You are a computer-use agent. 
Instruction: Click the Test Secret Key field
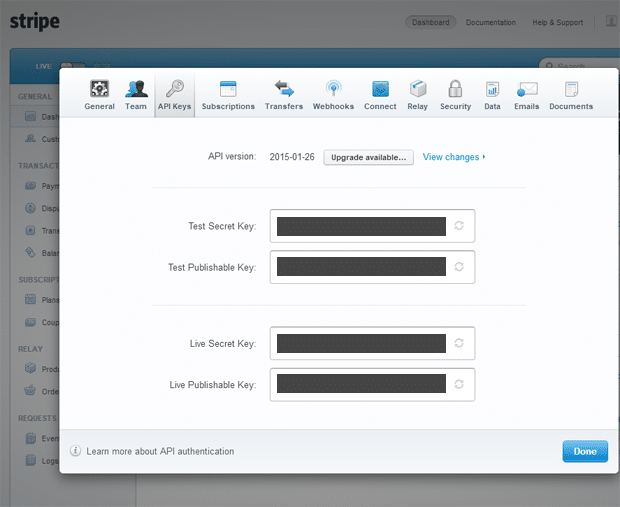pyautogui.click(x=372, y=226)
